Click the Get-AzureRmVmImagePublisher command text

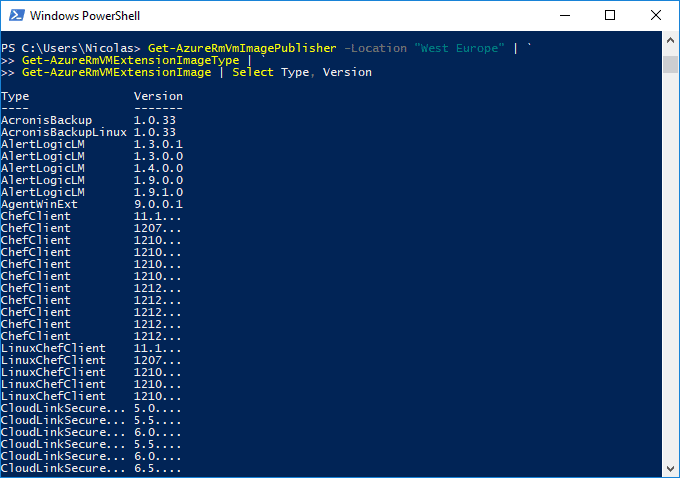[x=242, y=48]
